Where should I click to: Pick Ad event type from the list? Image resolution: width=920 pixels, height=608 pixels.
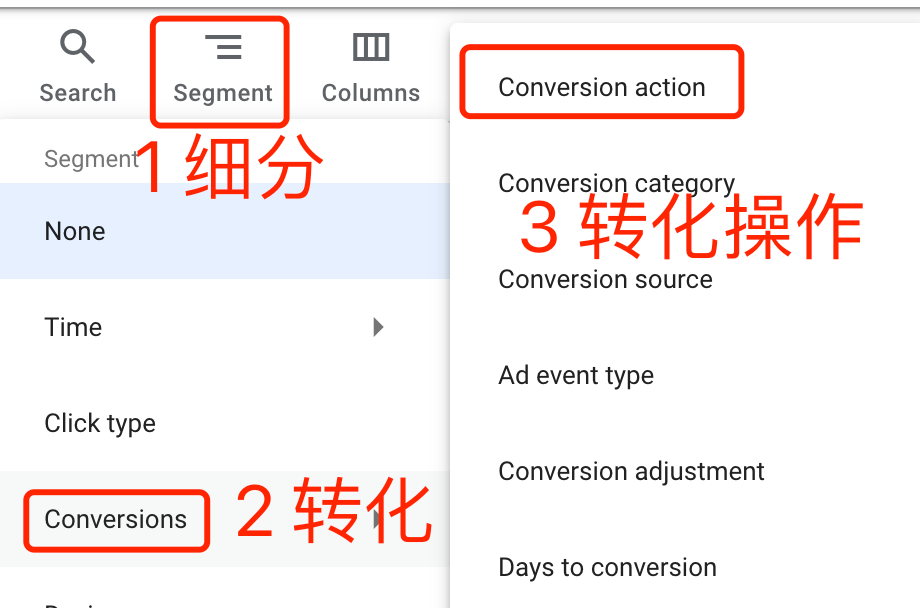(575, 375)
